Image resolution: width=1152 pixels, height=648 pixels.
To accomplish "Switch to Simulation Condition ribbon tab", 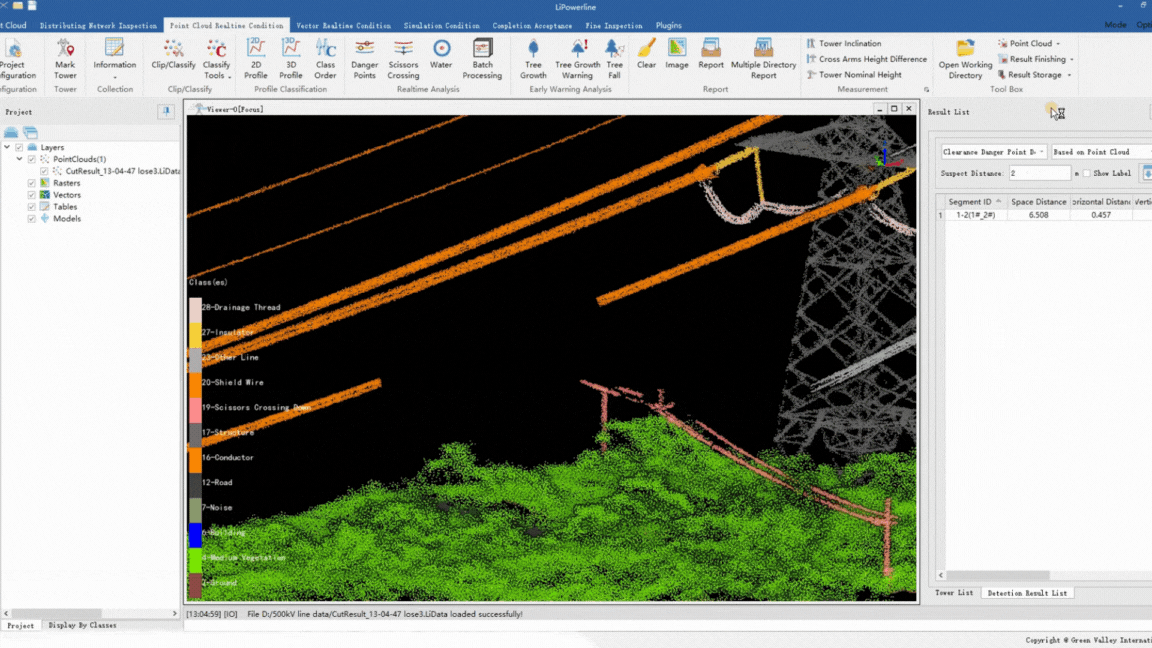I will tap(441, 25).
